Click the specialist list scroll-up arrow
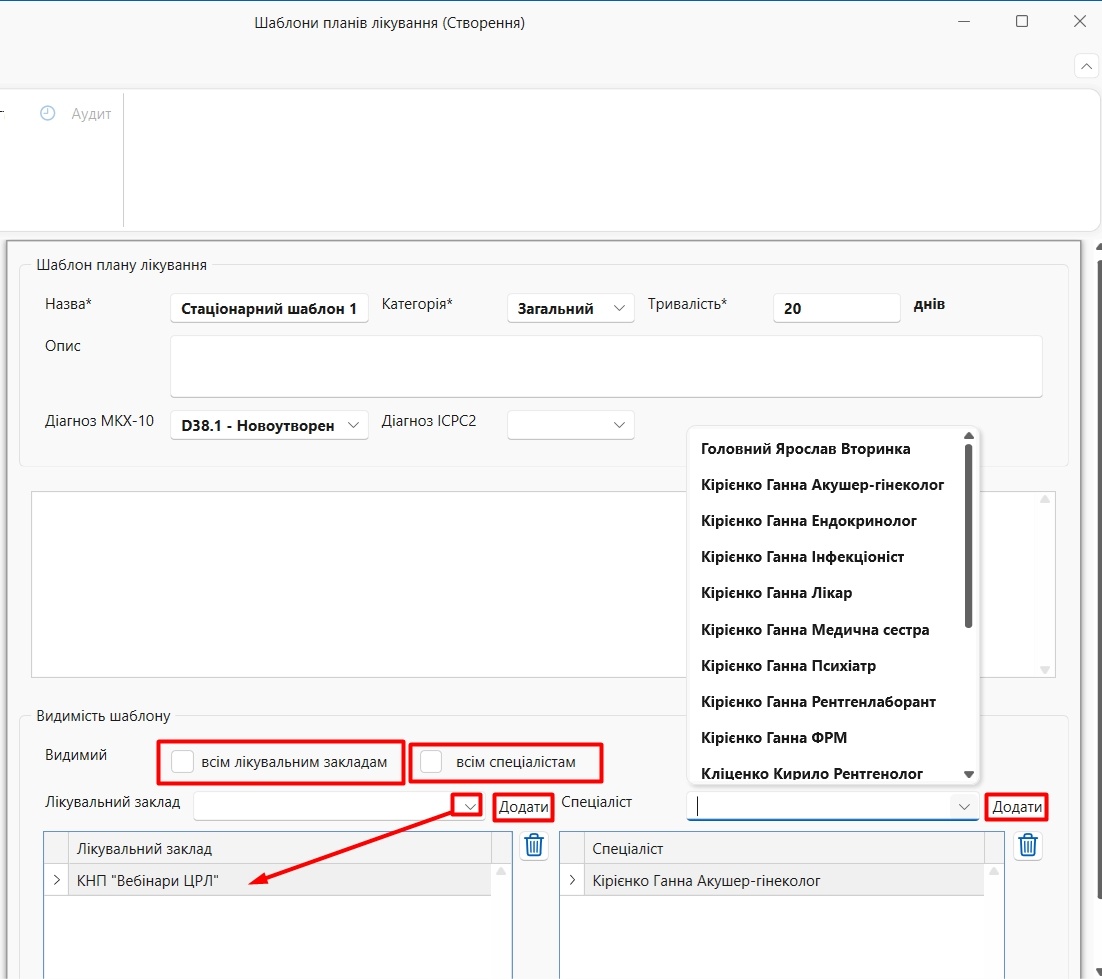The image size is (1102, 979). click(968, 436)
